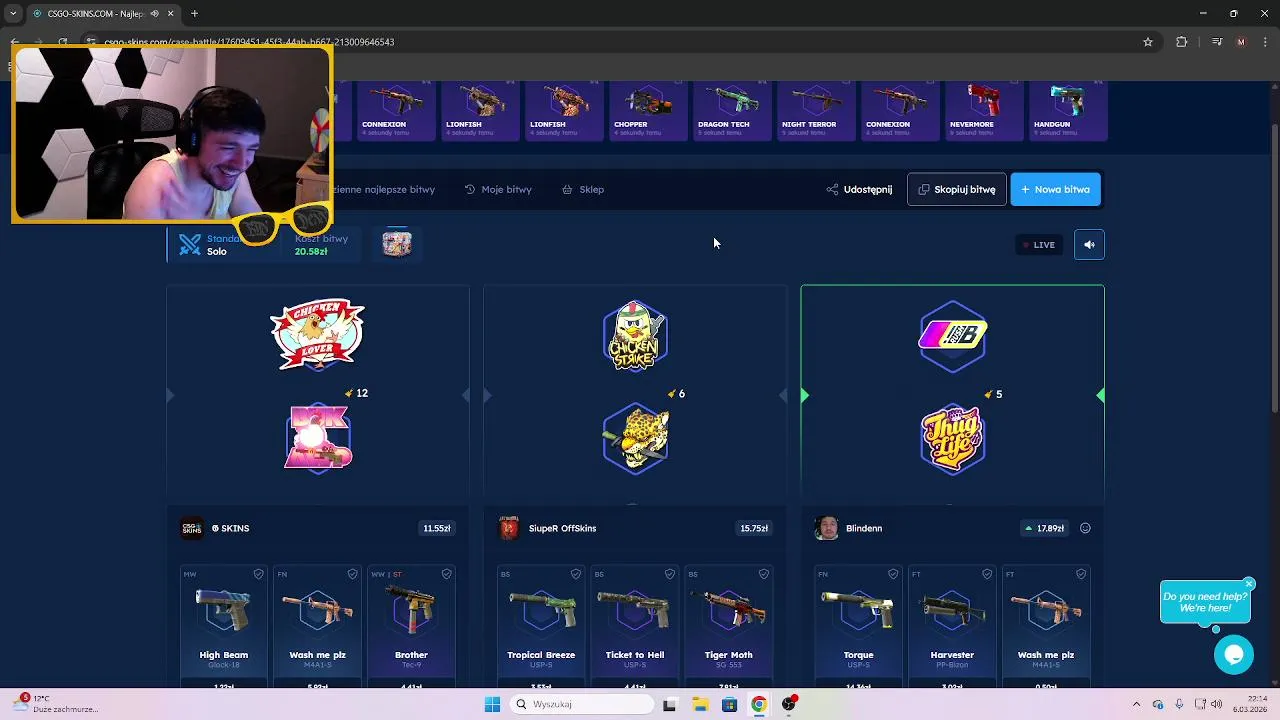Image resolution: width=1280 pixels, height=720 pixels.
Task: Toggle shield check on High Beam card
Action: (258, 574)
